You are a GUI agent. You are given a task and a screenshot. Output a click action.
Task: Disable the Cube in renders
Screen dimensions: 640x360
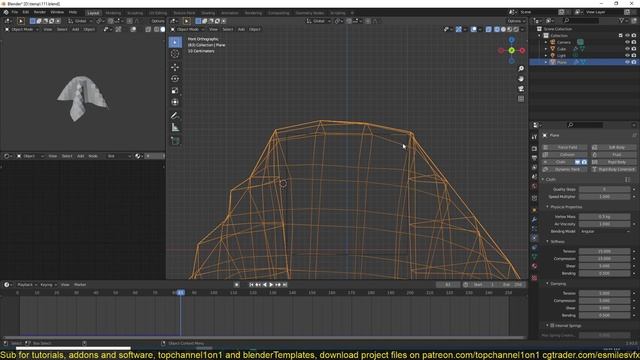click(634, 49)
